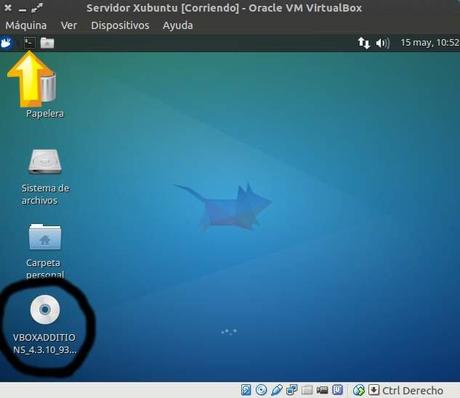
Task: Open the Dispositivos menu
Action: (120, 25)
